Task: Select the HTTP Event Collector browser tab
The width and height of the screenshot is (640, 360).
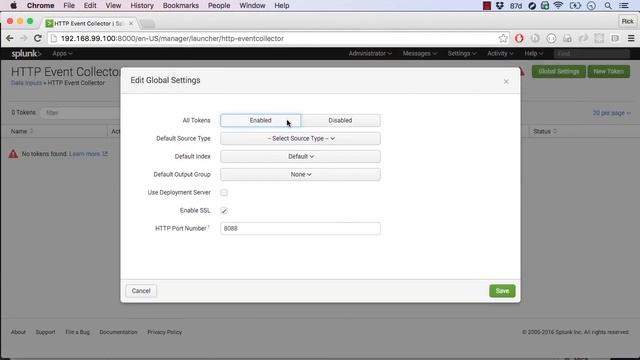Action: pyautogui.click(x=89, y=24)
